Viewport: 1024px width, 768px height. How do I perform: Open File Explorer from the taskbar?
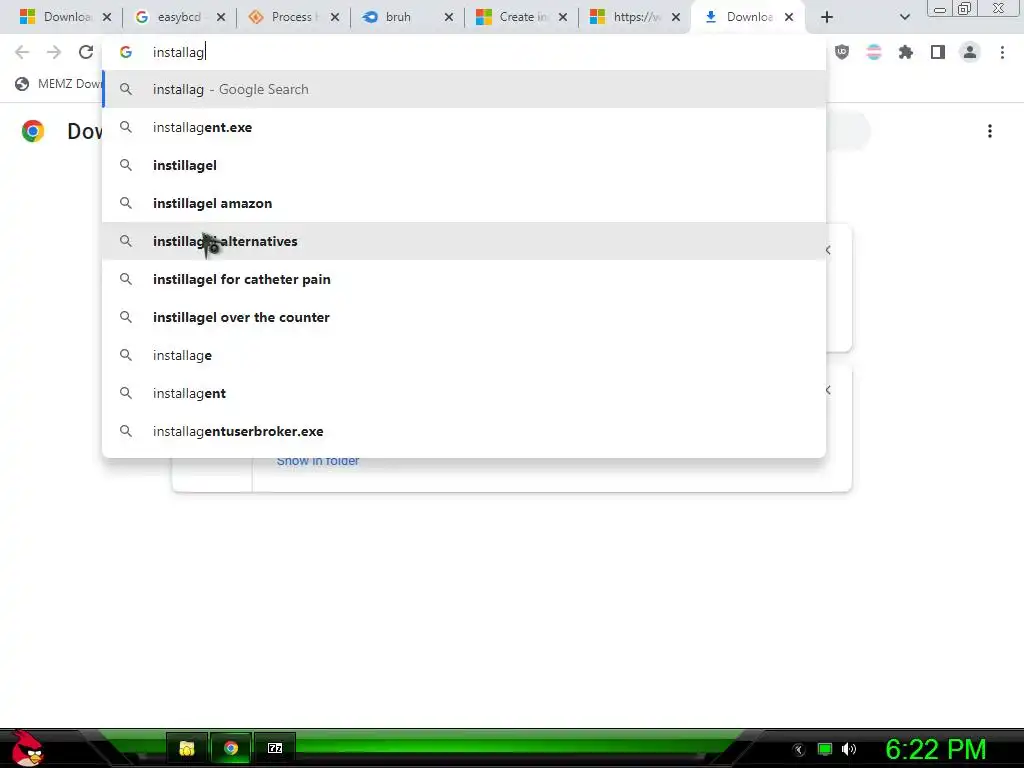[x=187, y=748]
